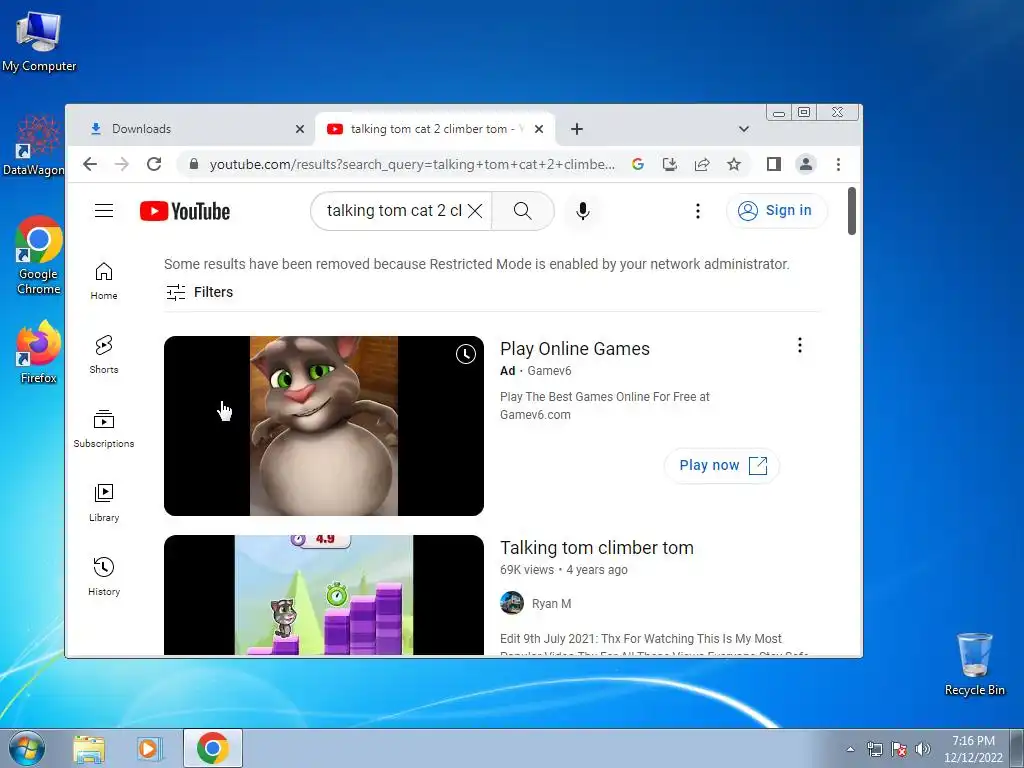Go to Home in YouTube sidebar

point(104,281)
